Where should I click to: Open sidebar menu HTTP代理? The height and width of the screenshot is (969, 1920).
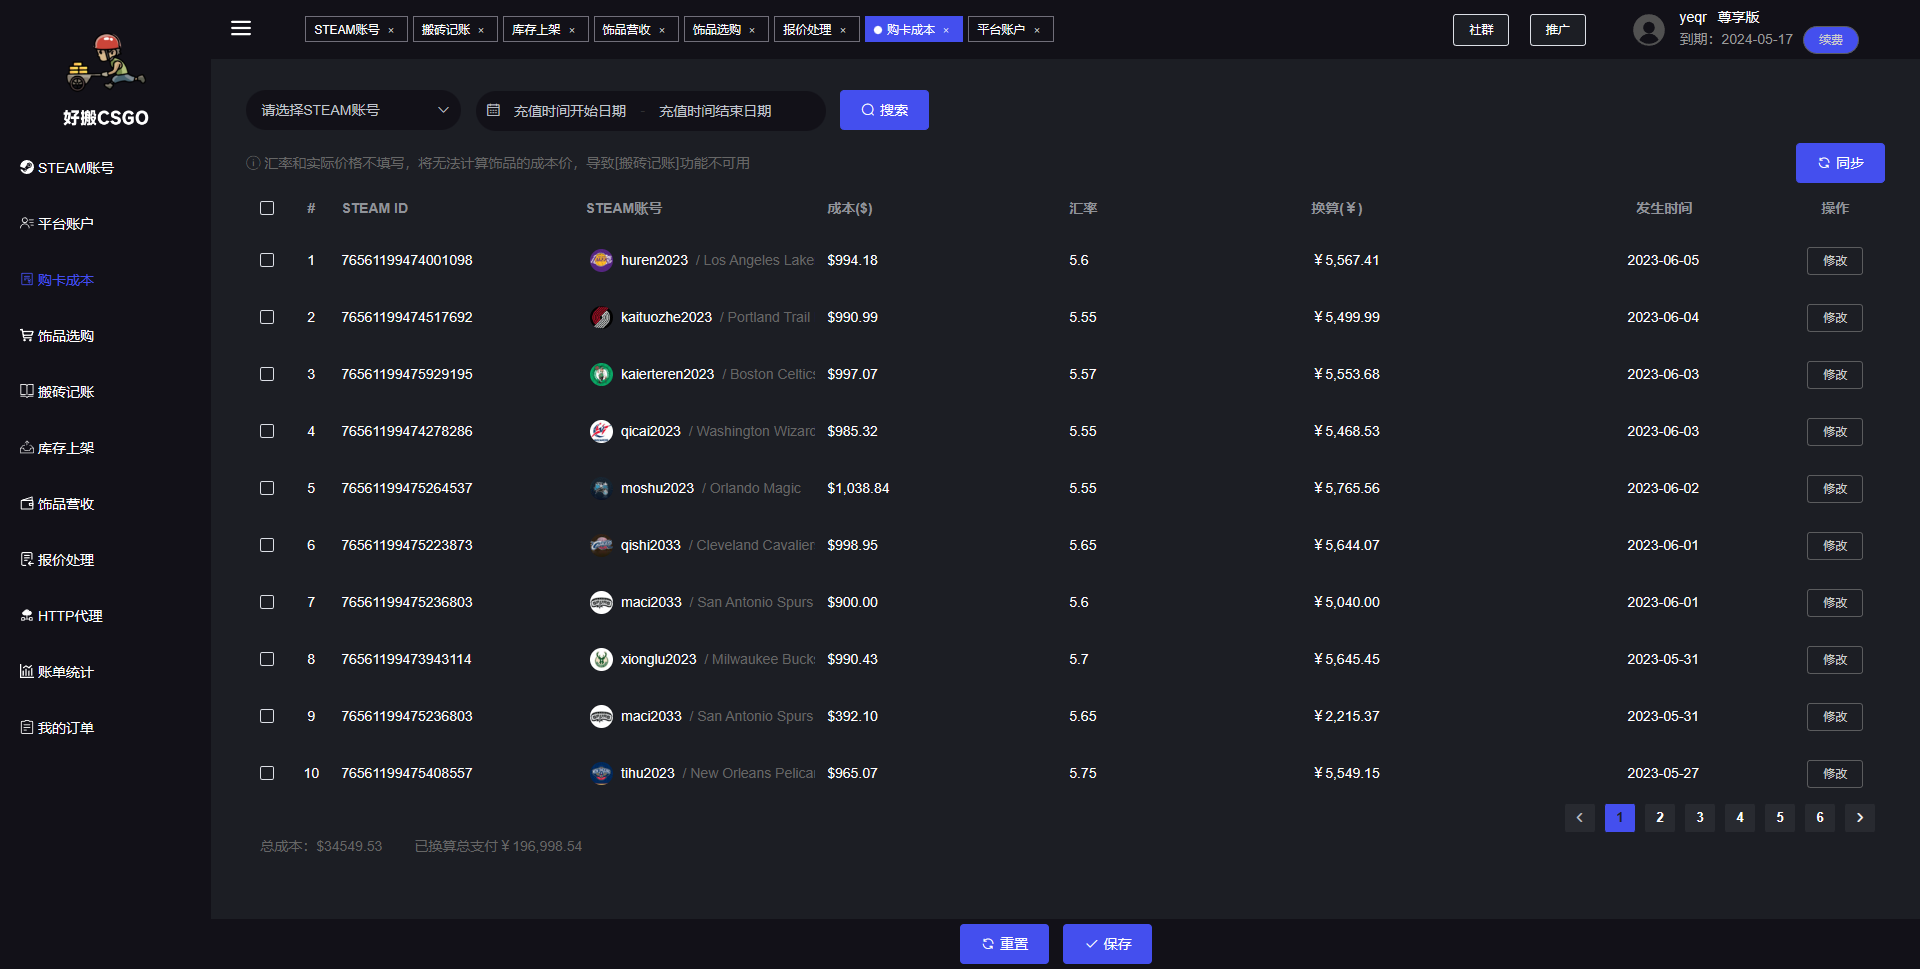[x=61, y=616]
